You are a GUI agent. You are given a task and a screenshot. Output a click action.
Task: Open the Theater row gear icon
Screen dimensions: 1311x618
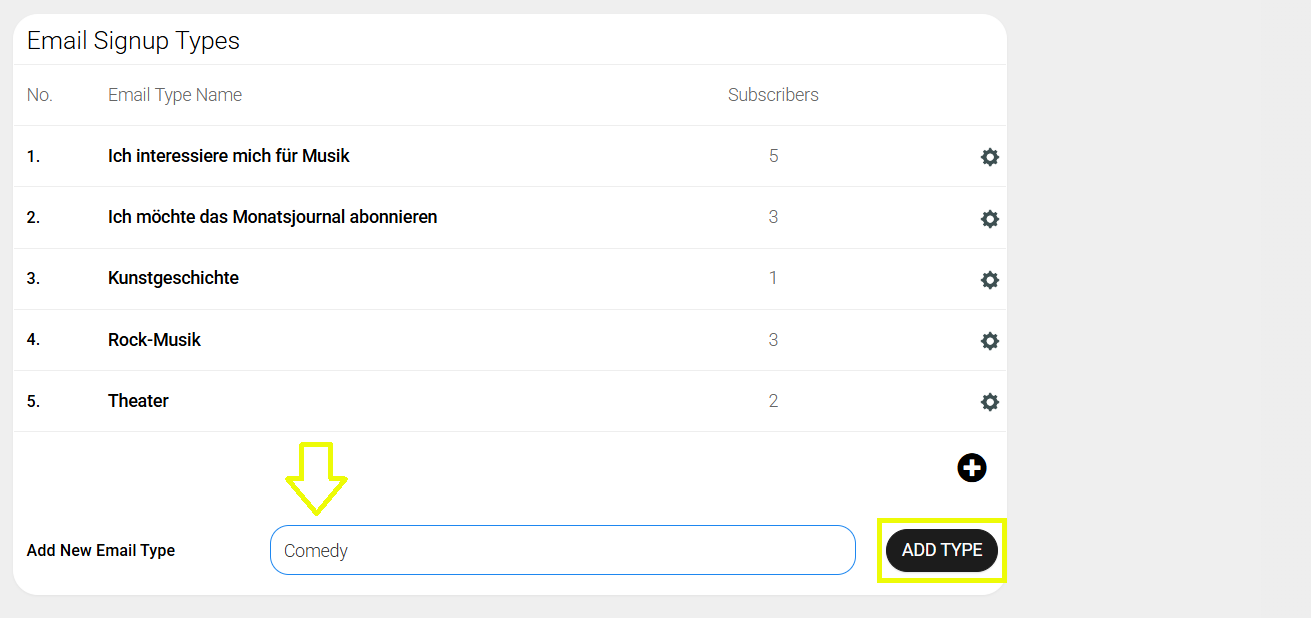[x=990, y=402]
